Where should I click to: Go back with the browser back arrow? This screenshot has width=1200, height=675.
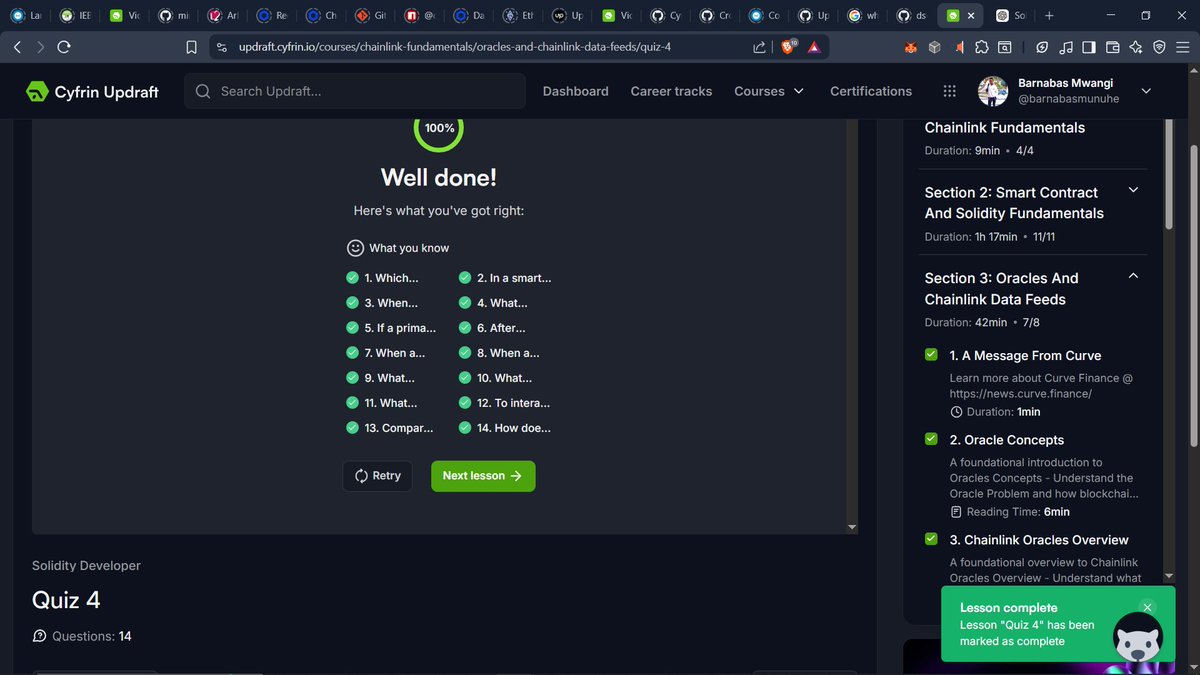[17, 47]
